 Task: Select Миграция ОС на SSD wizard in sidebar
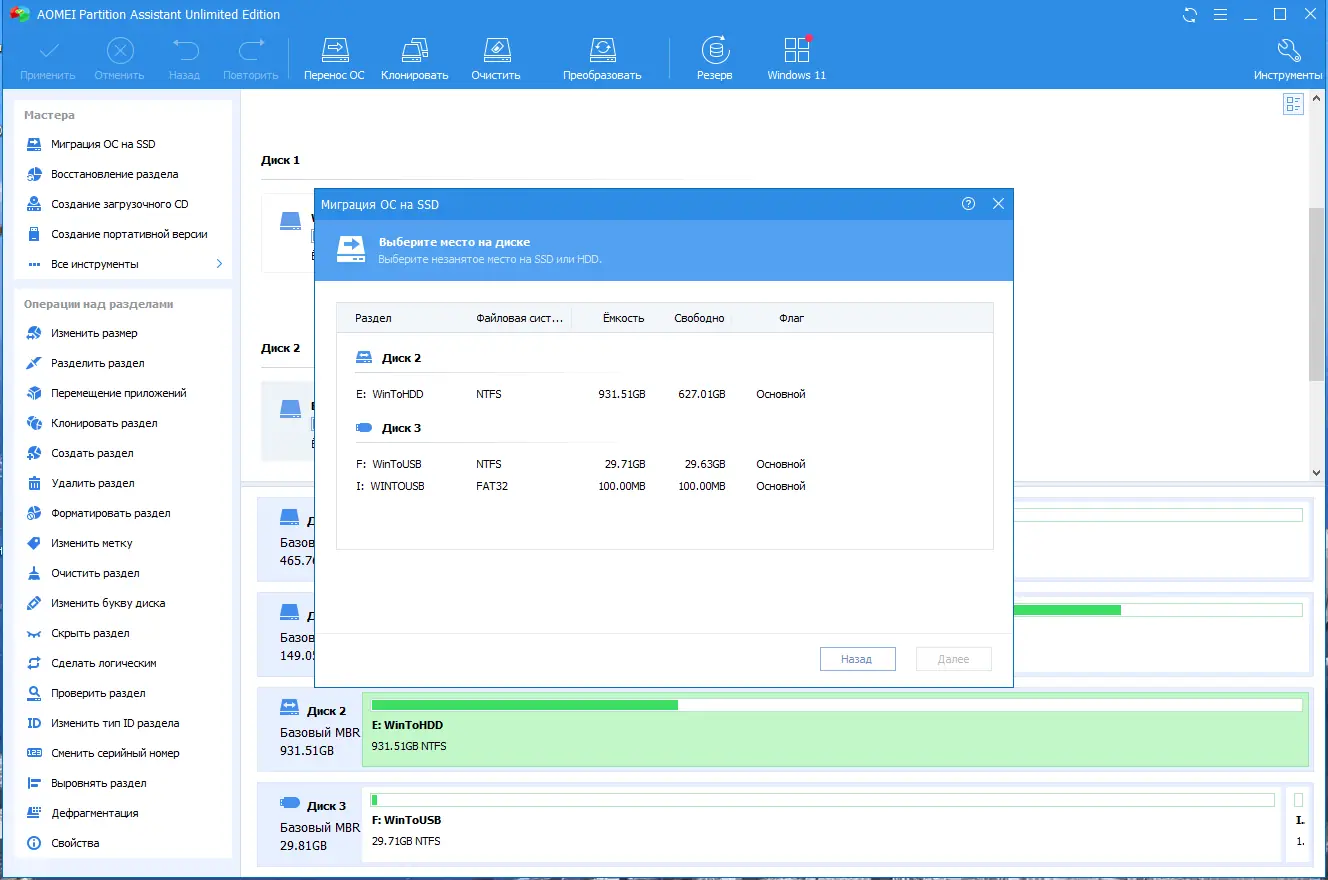click(x=104, y=144)
